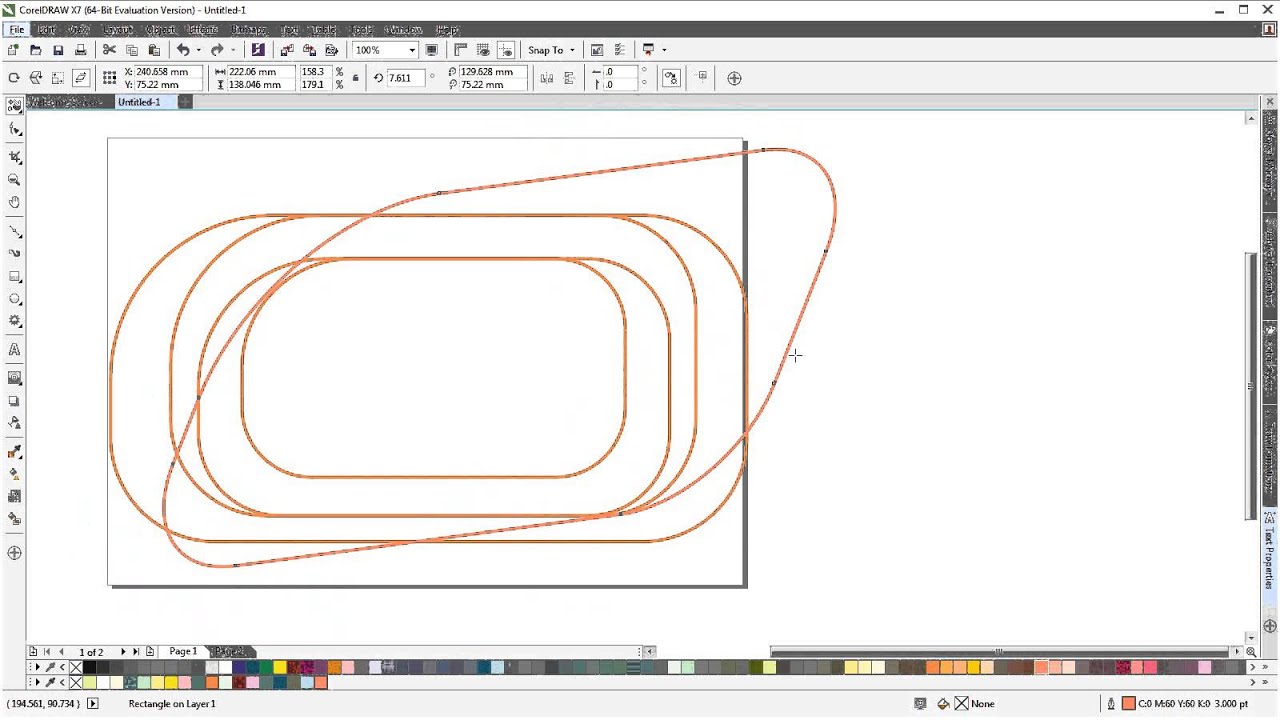This screenshot has height=720, width=1280.
Task: Select the Pick tool in the toolbox
Action: point(14,106)
